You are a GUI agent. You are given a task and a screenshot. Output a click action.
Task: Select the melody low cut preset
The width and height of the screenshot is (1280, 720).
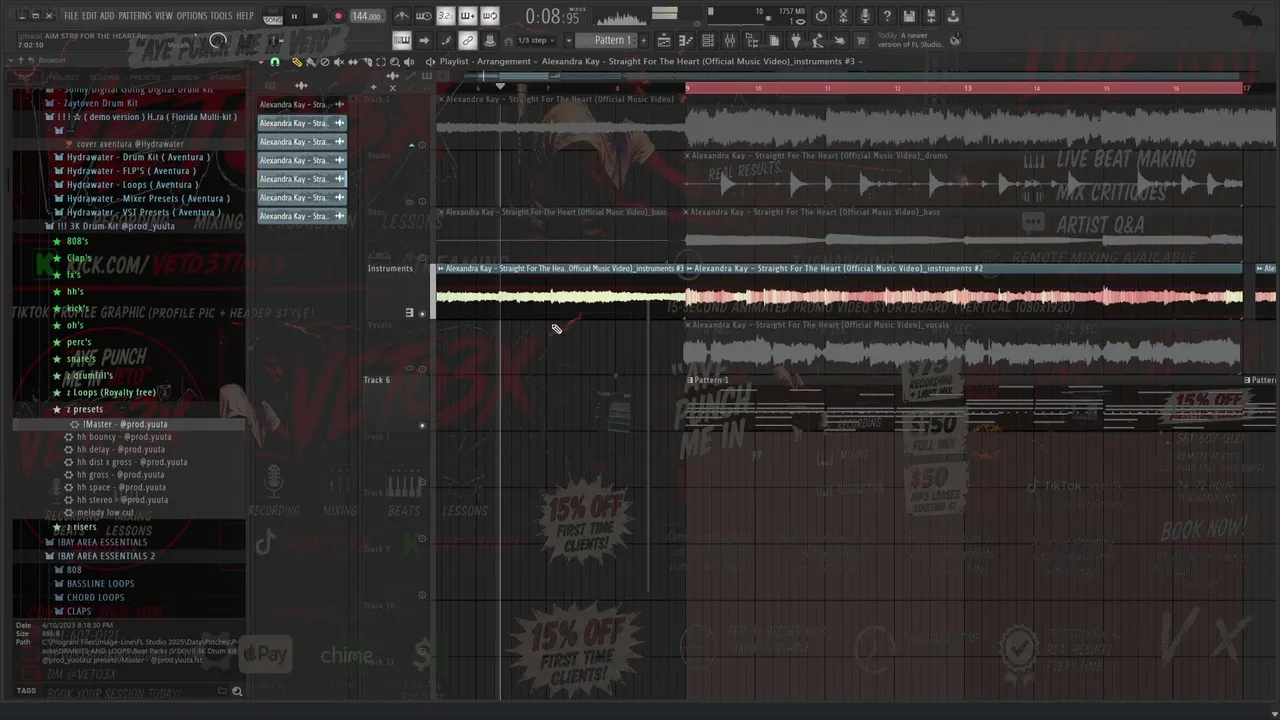(105, 512)
